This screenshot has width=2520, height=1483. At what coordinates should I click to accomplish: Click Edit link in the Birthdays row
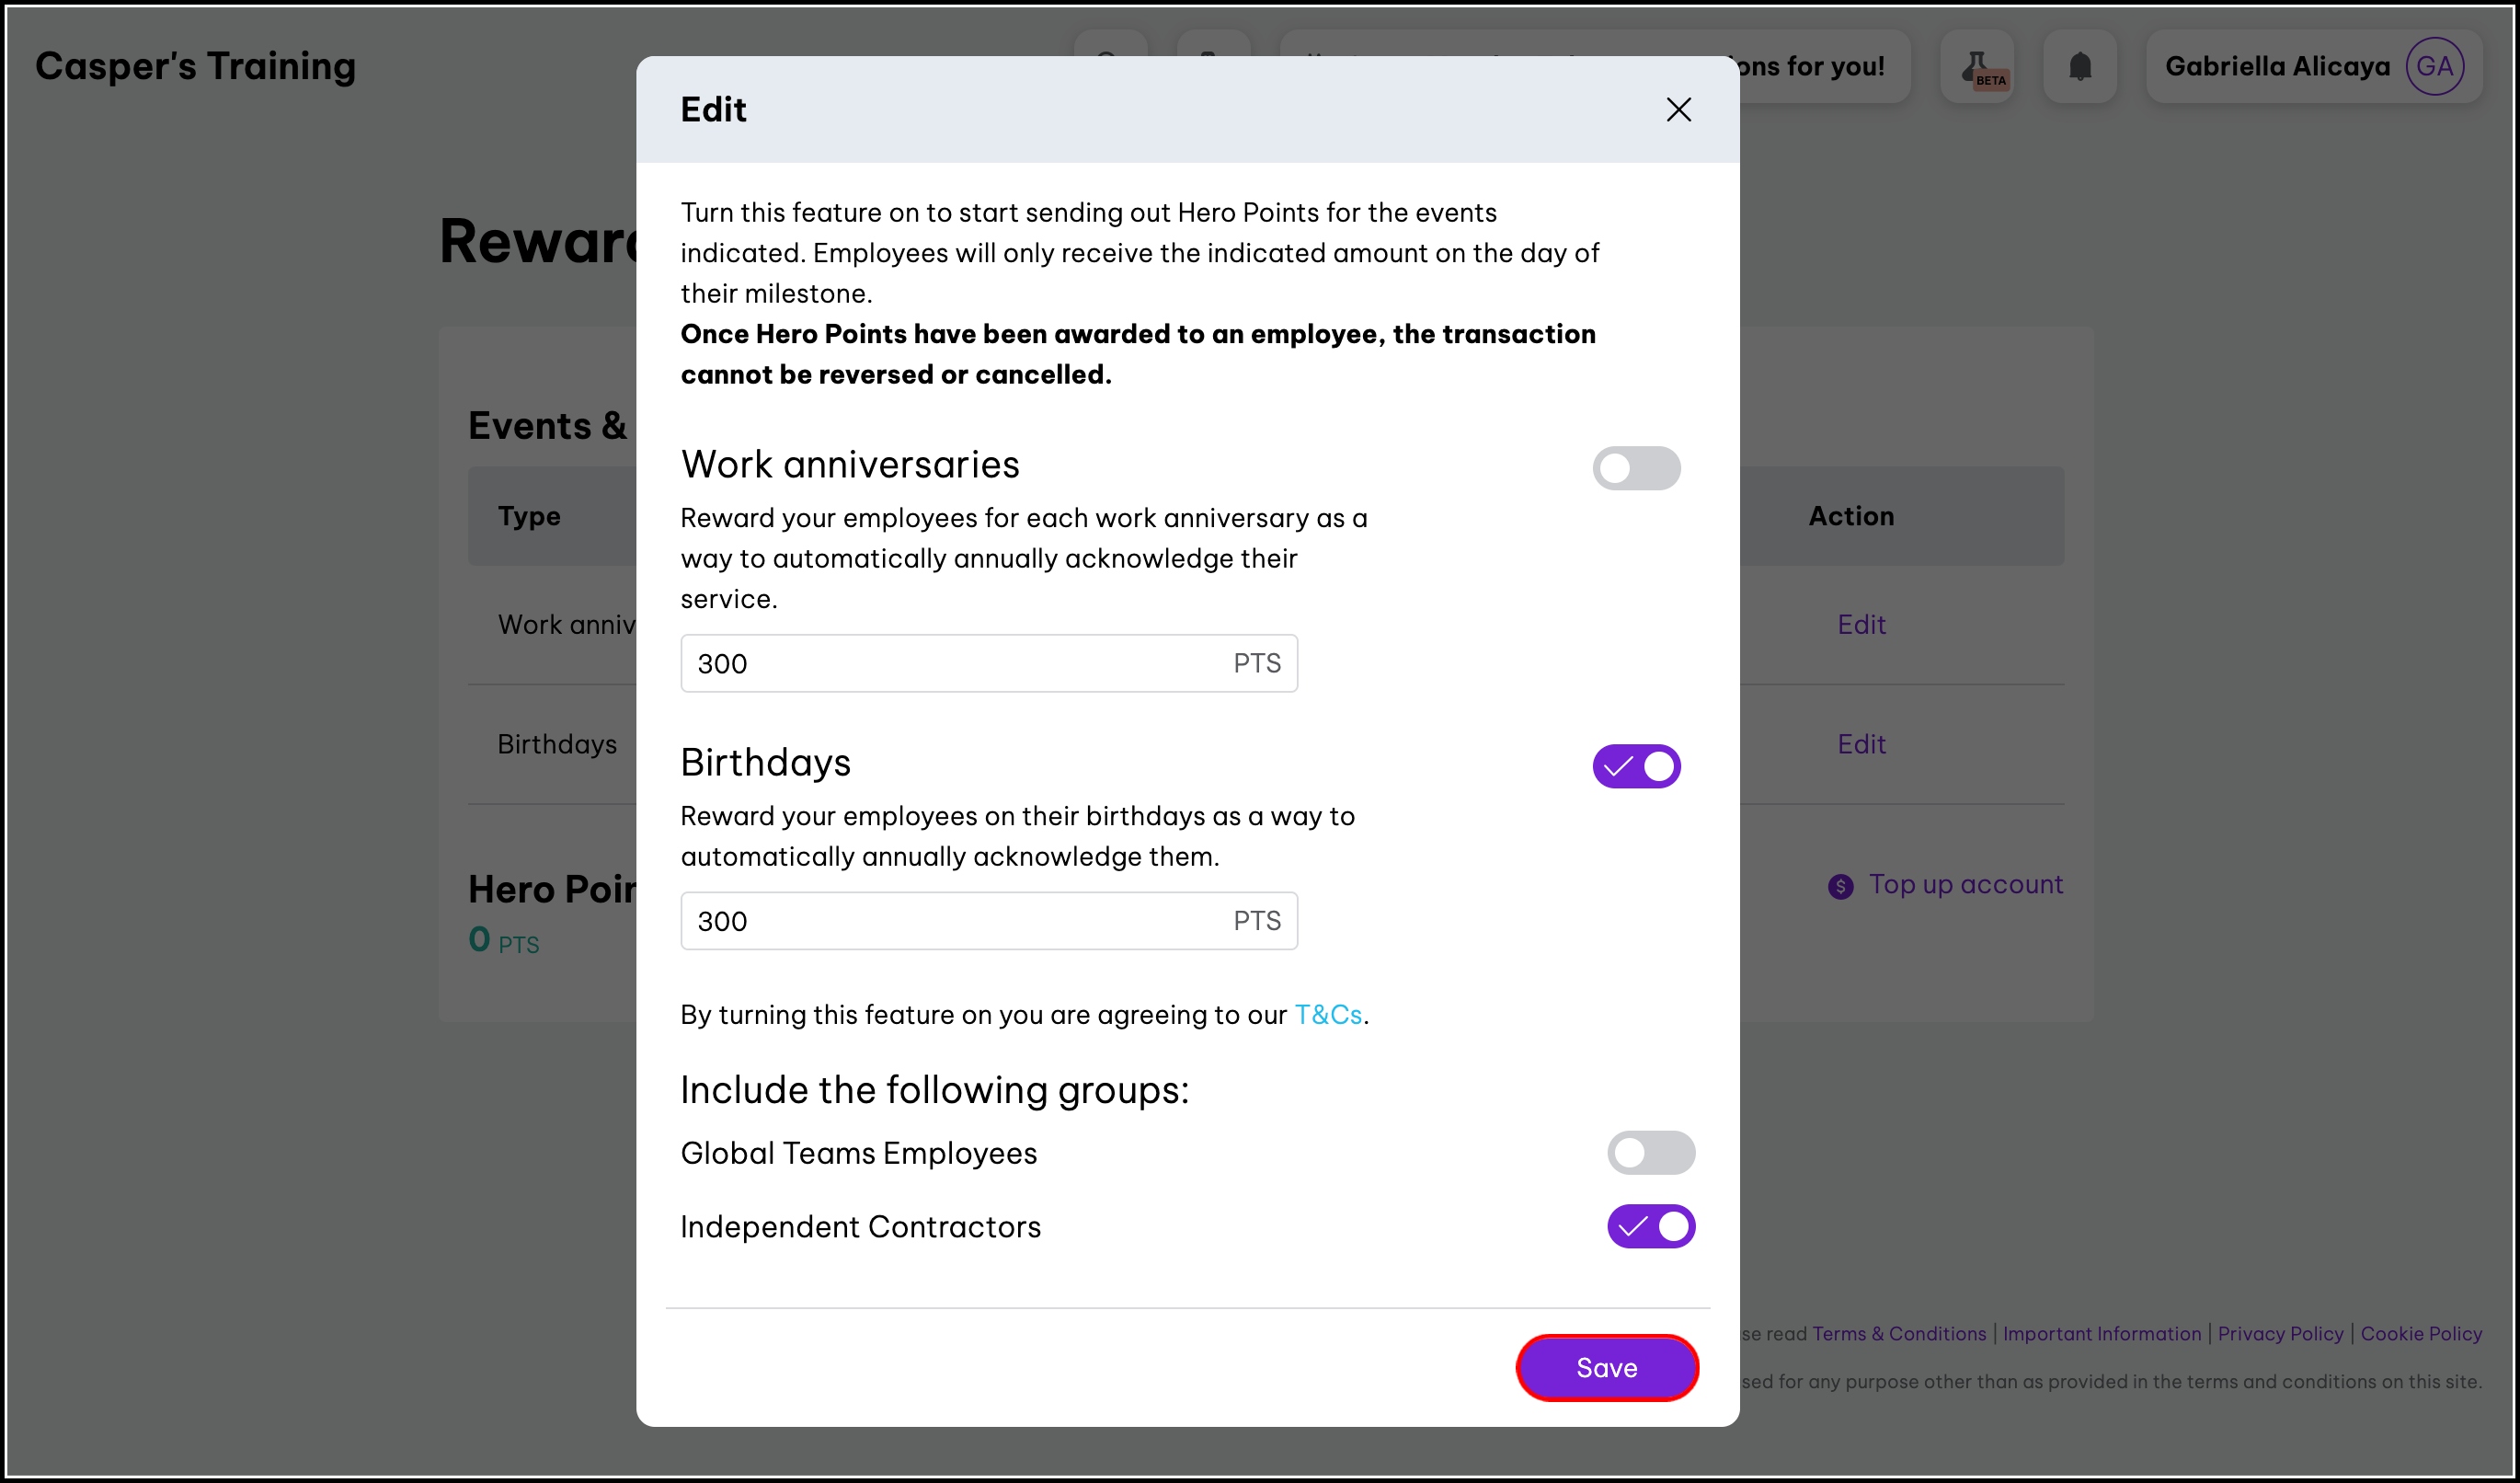(1861, 744)
